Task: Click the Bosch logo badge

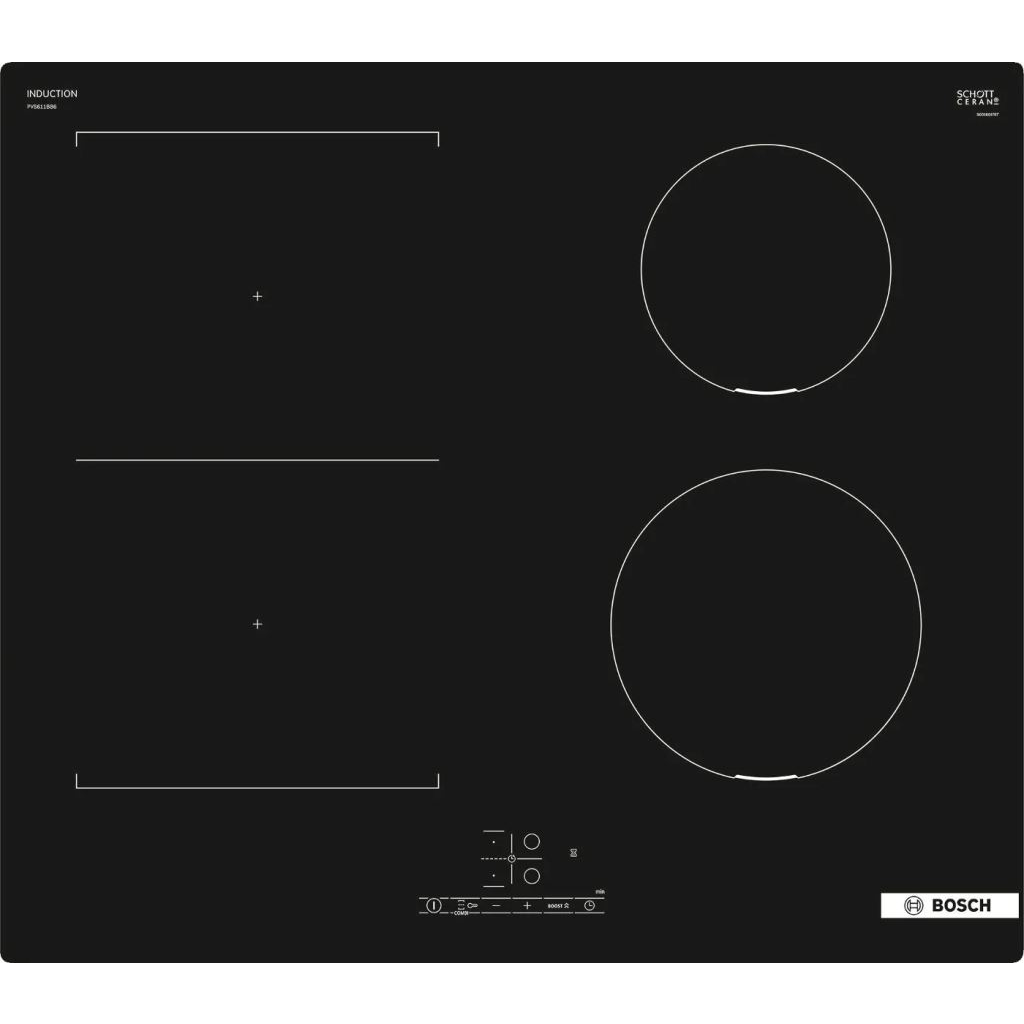Action: (x=949, y=905)
